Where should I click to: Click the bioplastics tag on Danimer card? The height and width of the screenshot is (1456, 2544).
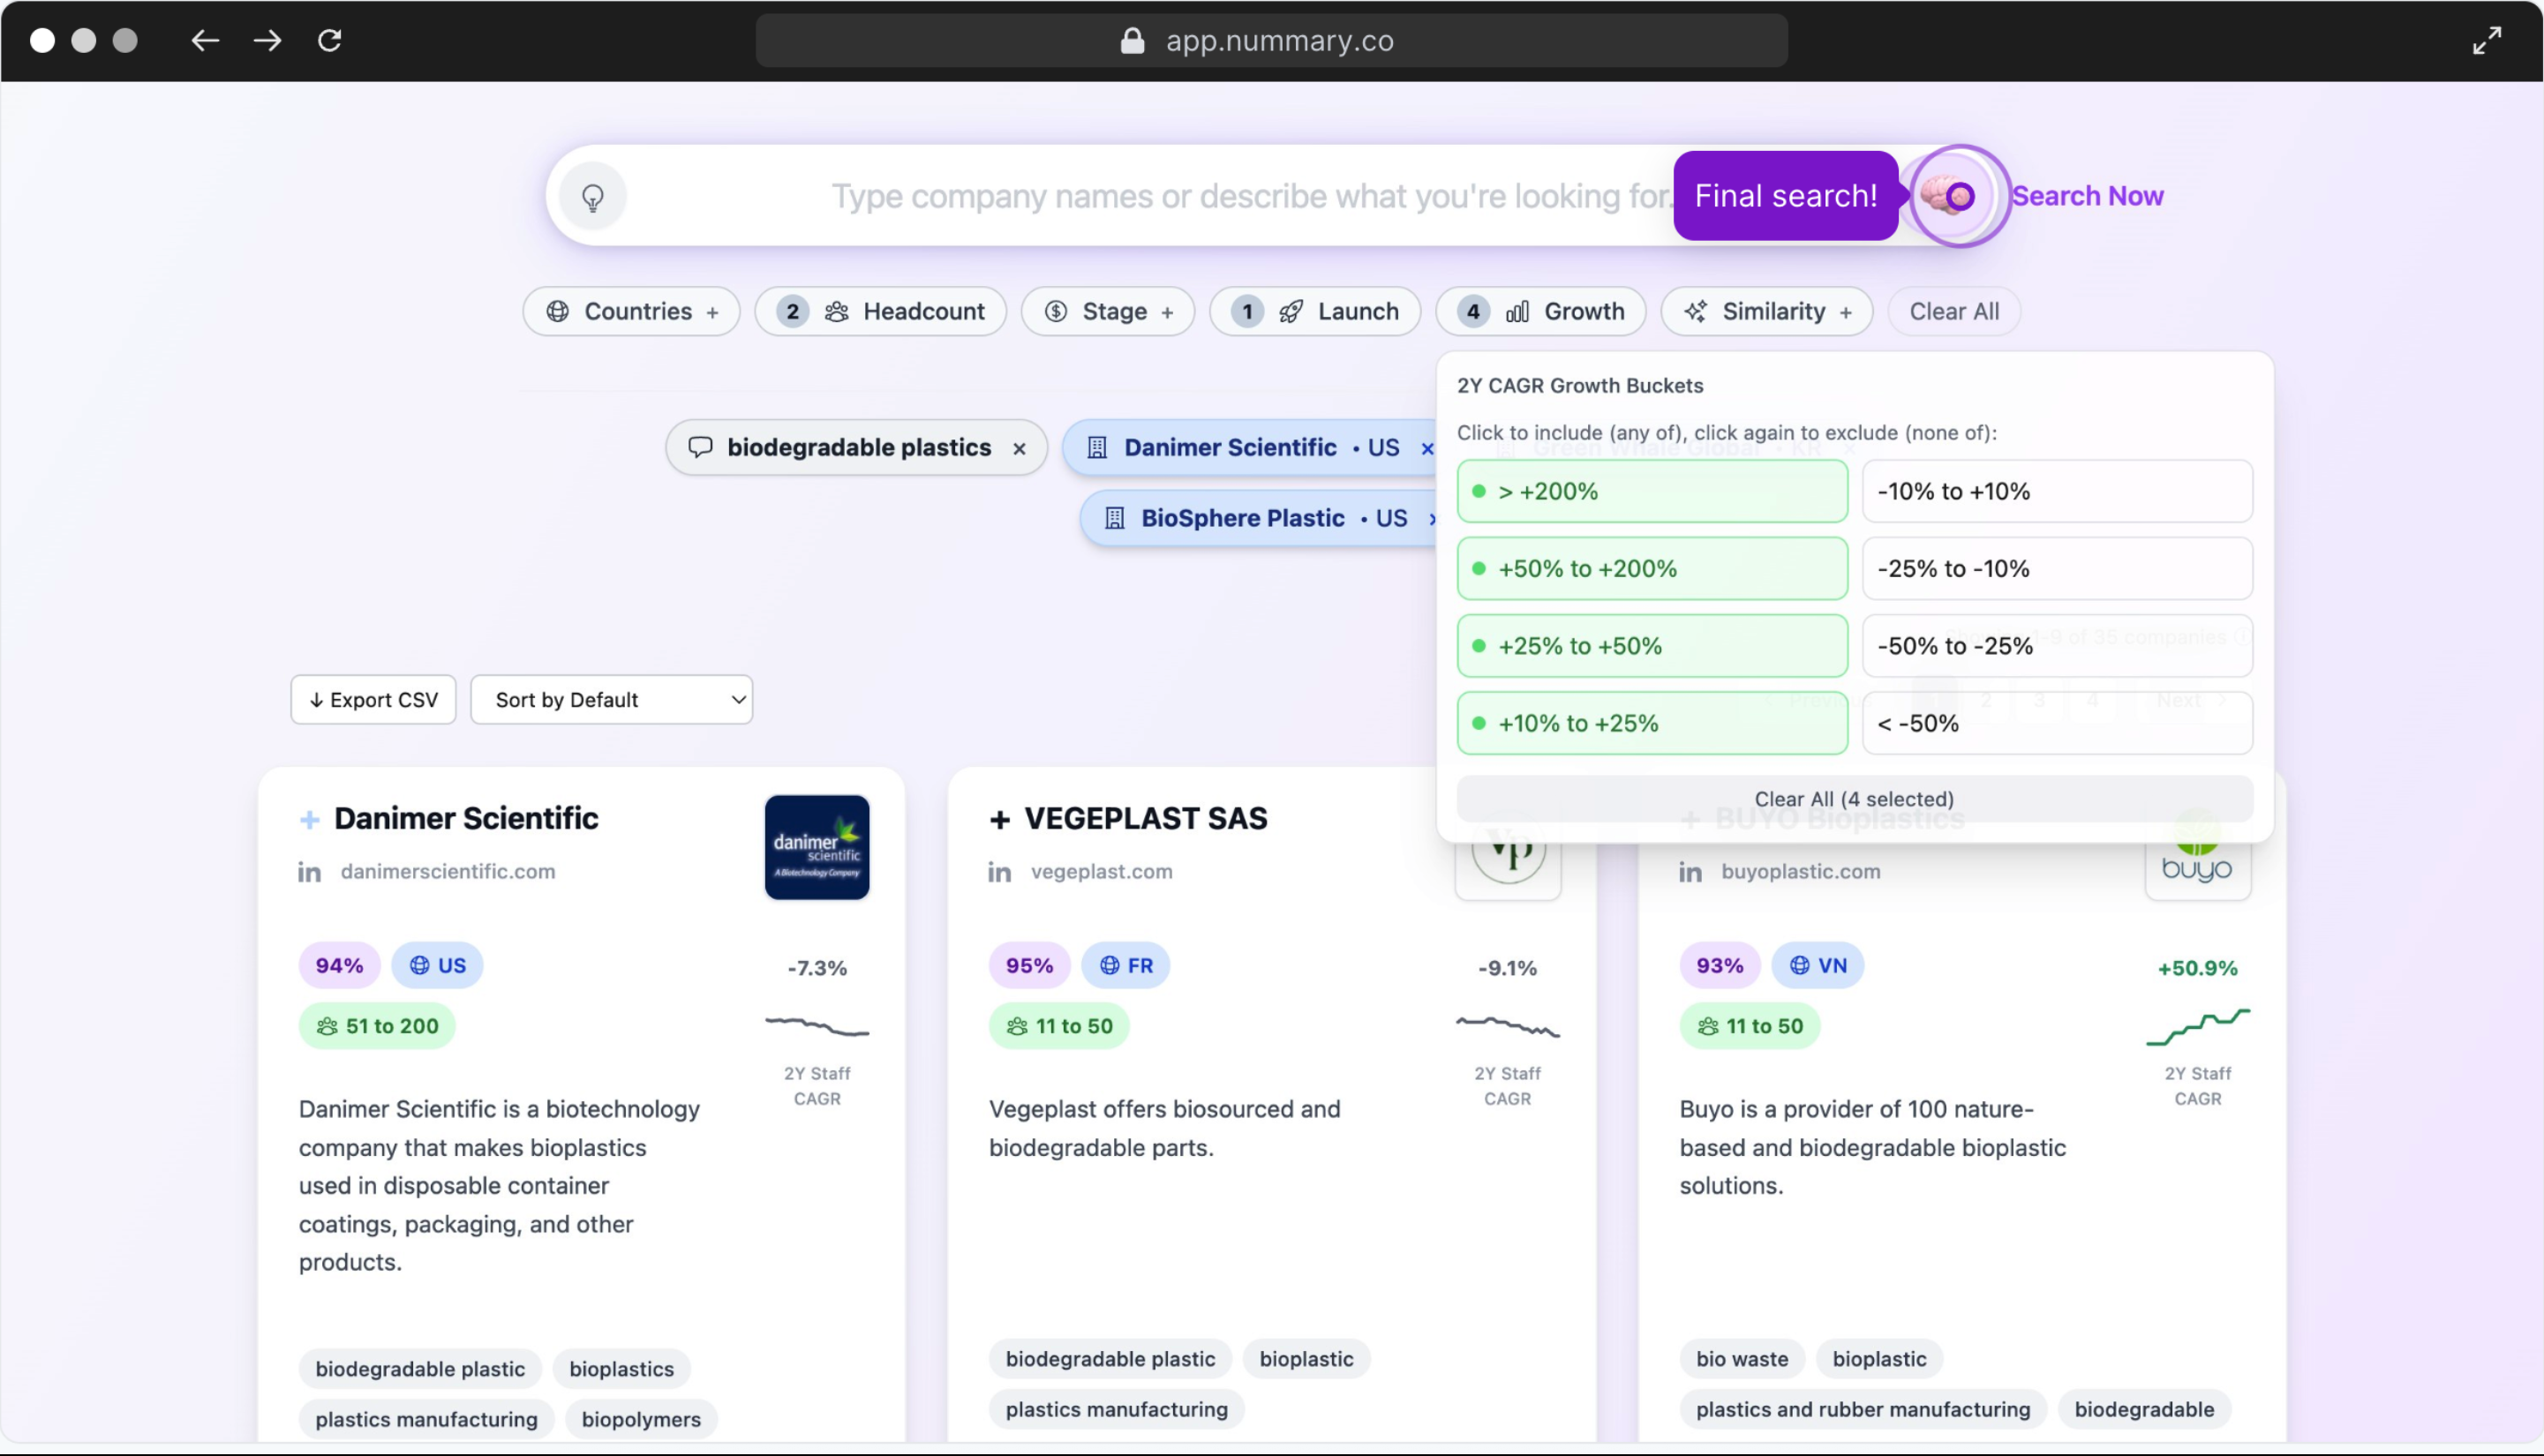click(621, 1370)
